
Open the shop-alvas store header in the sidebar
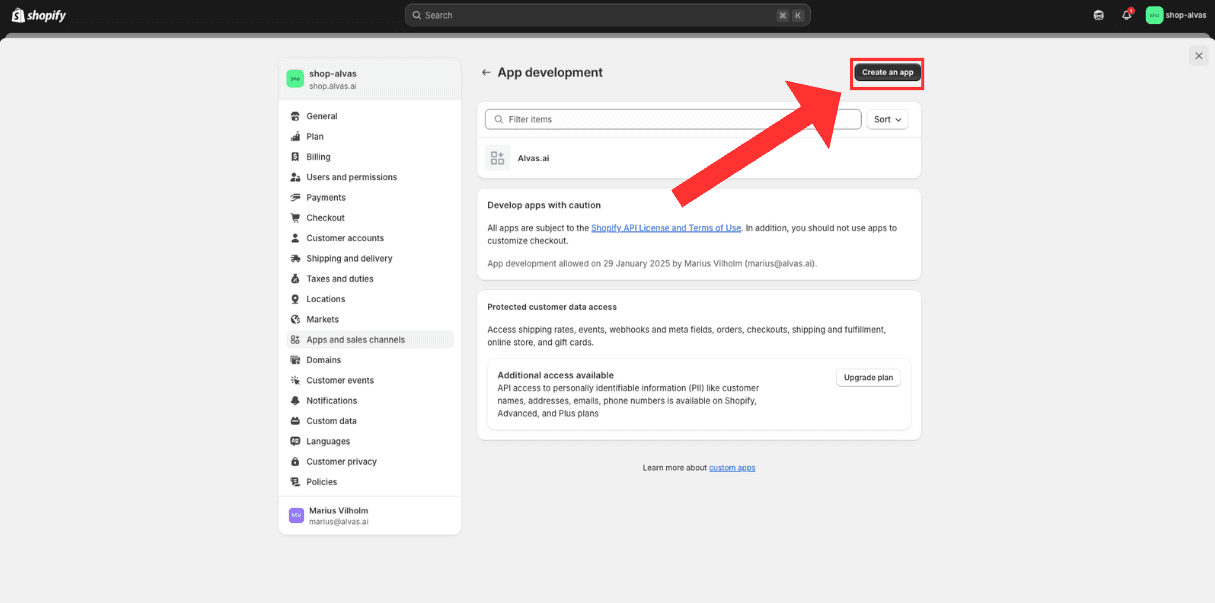[x=370, y=79]
